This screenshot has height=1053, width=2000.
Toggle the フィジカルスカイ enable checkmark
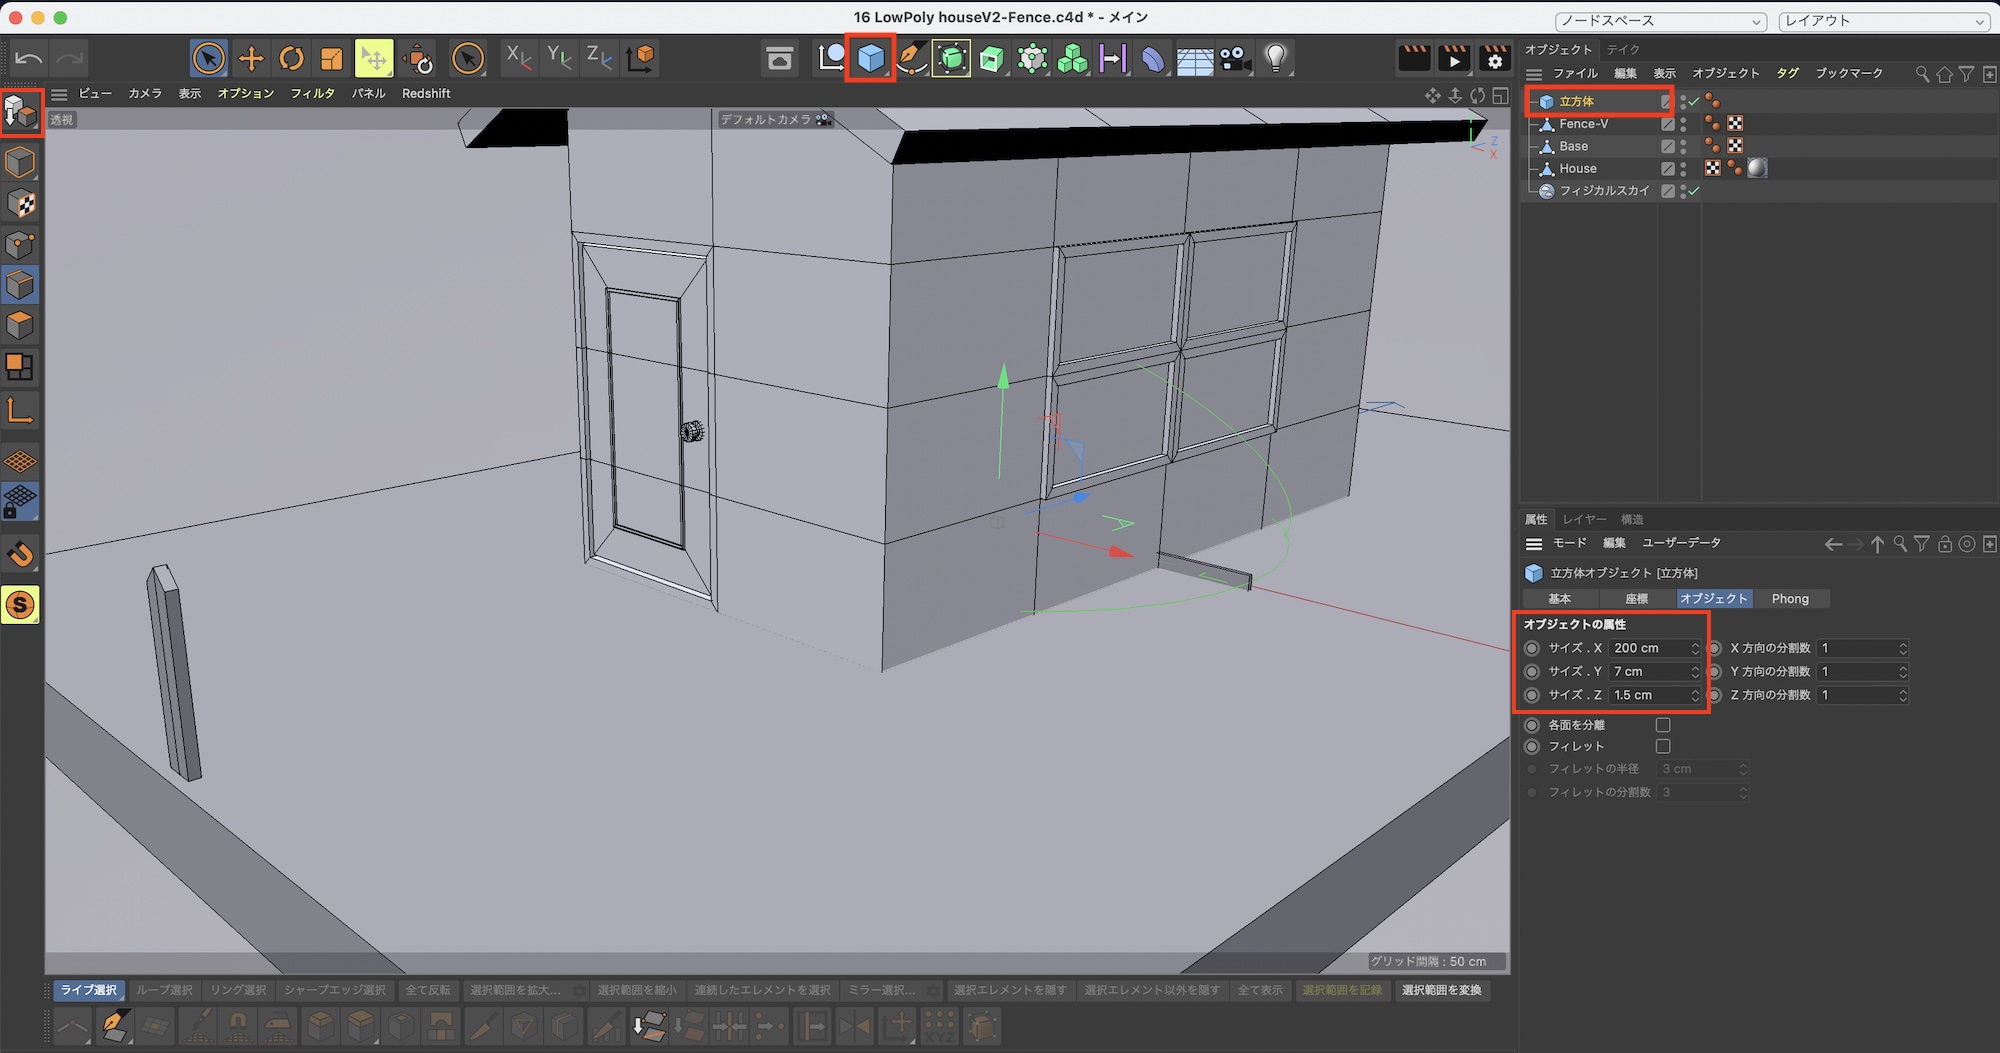pyautogui.click(x=1694, y=191)
